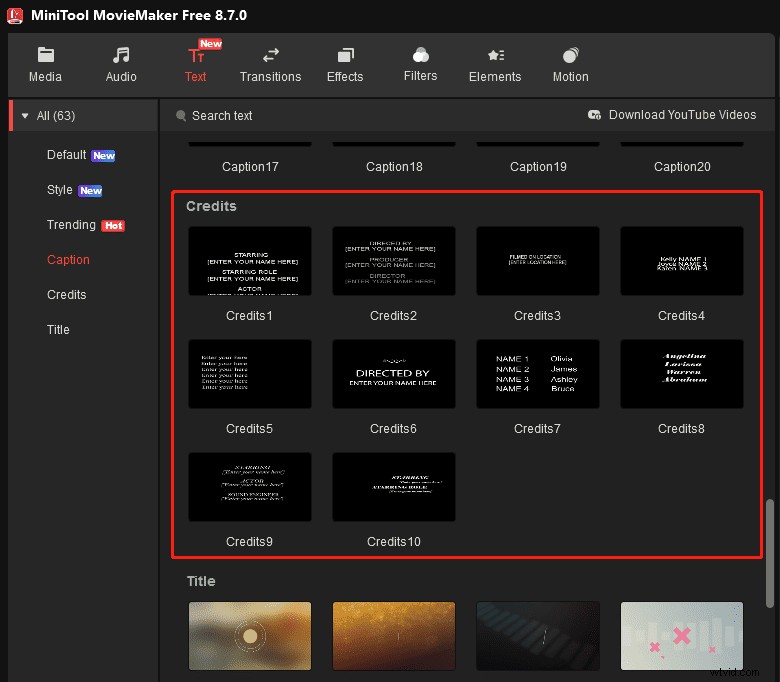Click the Title section heading

point(201,581)
